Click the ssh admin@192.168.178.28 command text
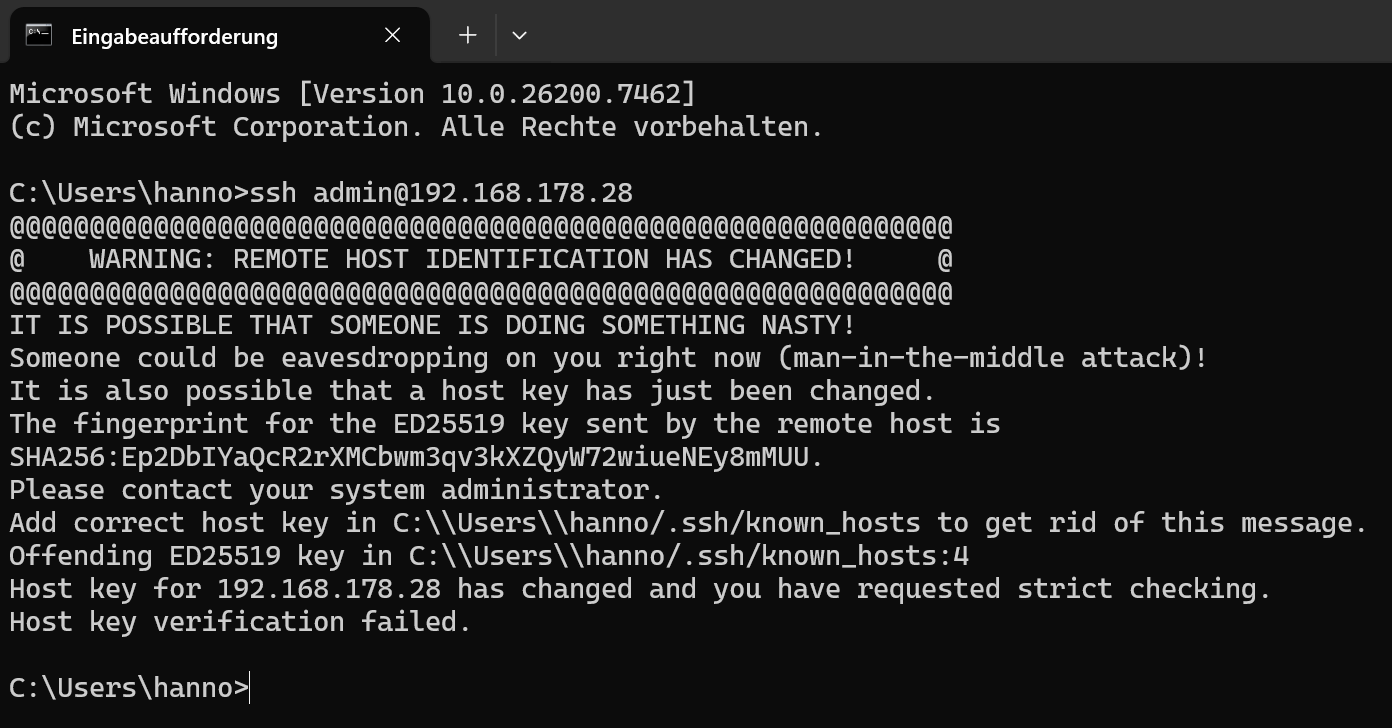This screenshot has width=1392, height=728. pyautogui.click(x=440, y=193)
